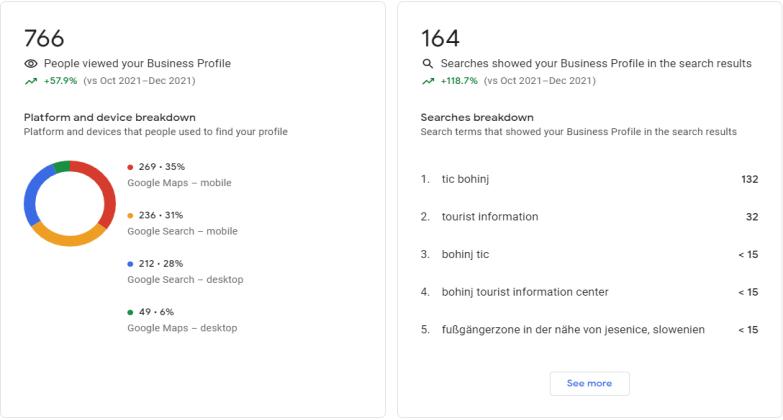The image size is (783, 420).
Task: Click 'Google Search – desktop' legend label
Action: [x=185, y=280]
